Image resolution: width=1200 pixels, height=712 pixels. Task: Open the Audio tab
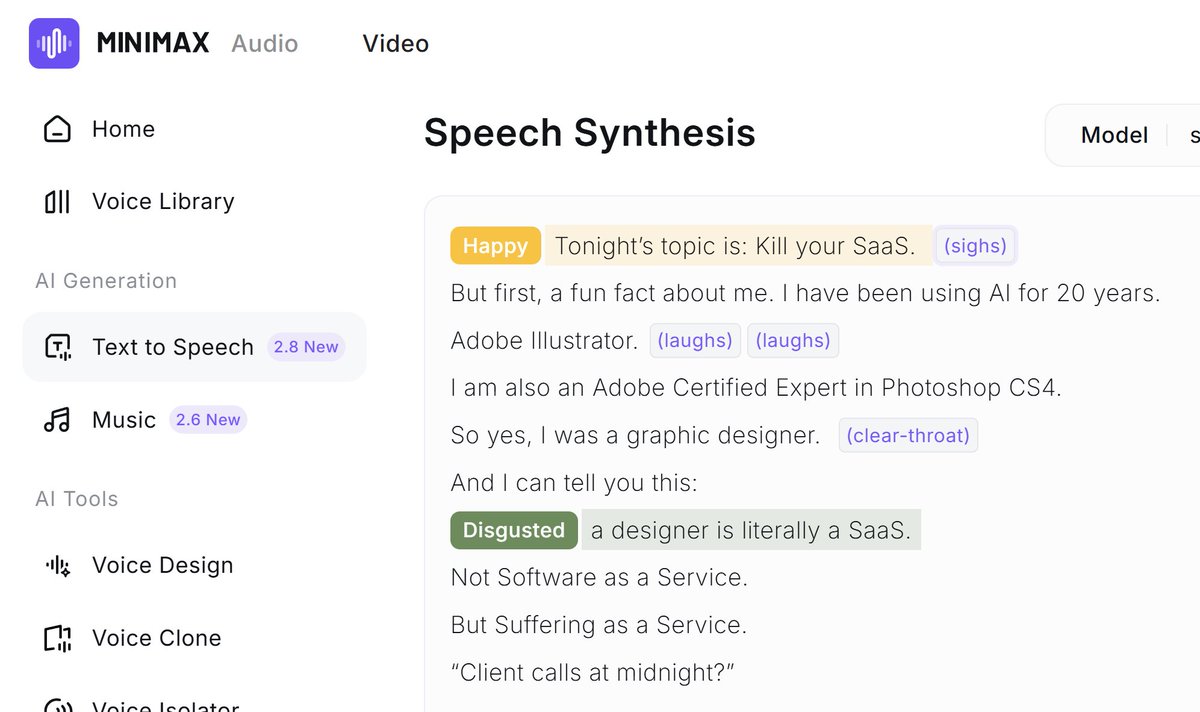[x=264, y=43]
